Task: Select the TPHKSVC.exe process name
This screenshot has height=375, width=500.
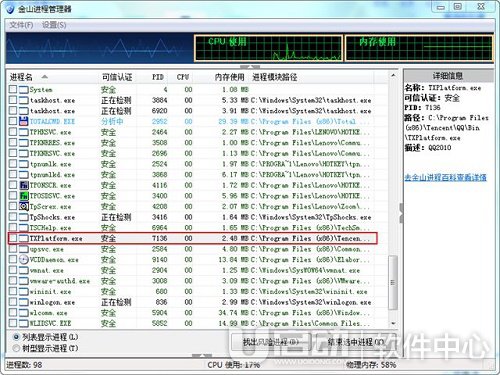Action: [x=50, y=132]
